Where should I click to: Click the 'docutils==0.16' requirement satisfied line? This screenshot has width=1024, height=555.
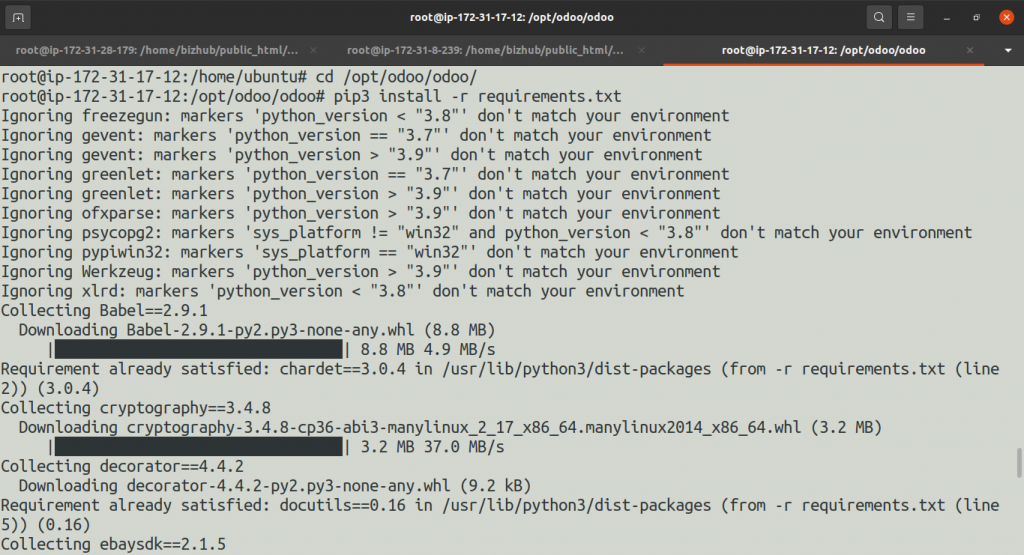click(x=500, y=515)
